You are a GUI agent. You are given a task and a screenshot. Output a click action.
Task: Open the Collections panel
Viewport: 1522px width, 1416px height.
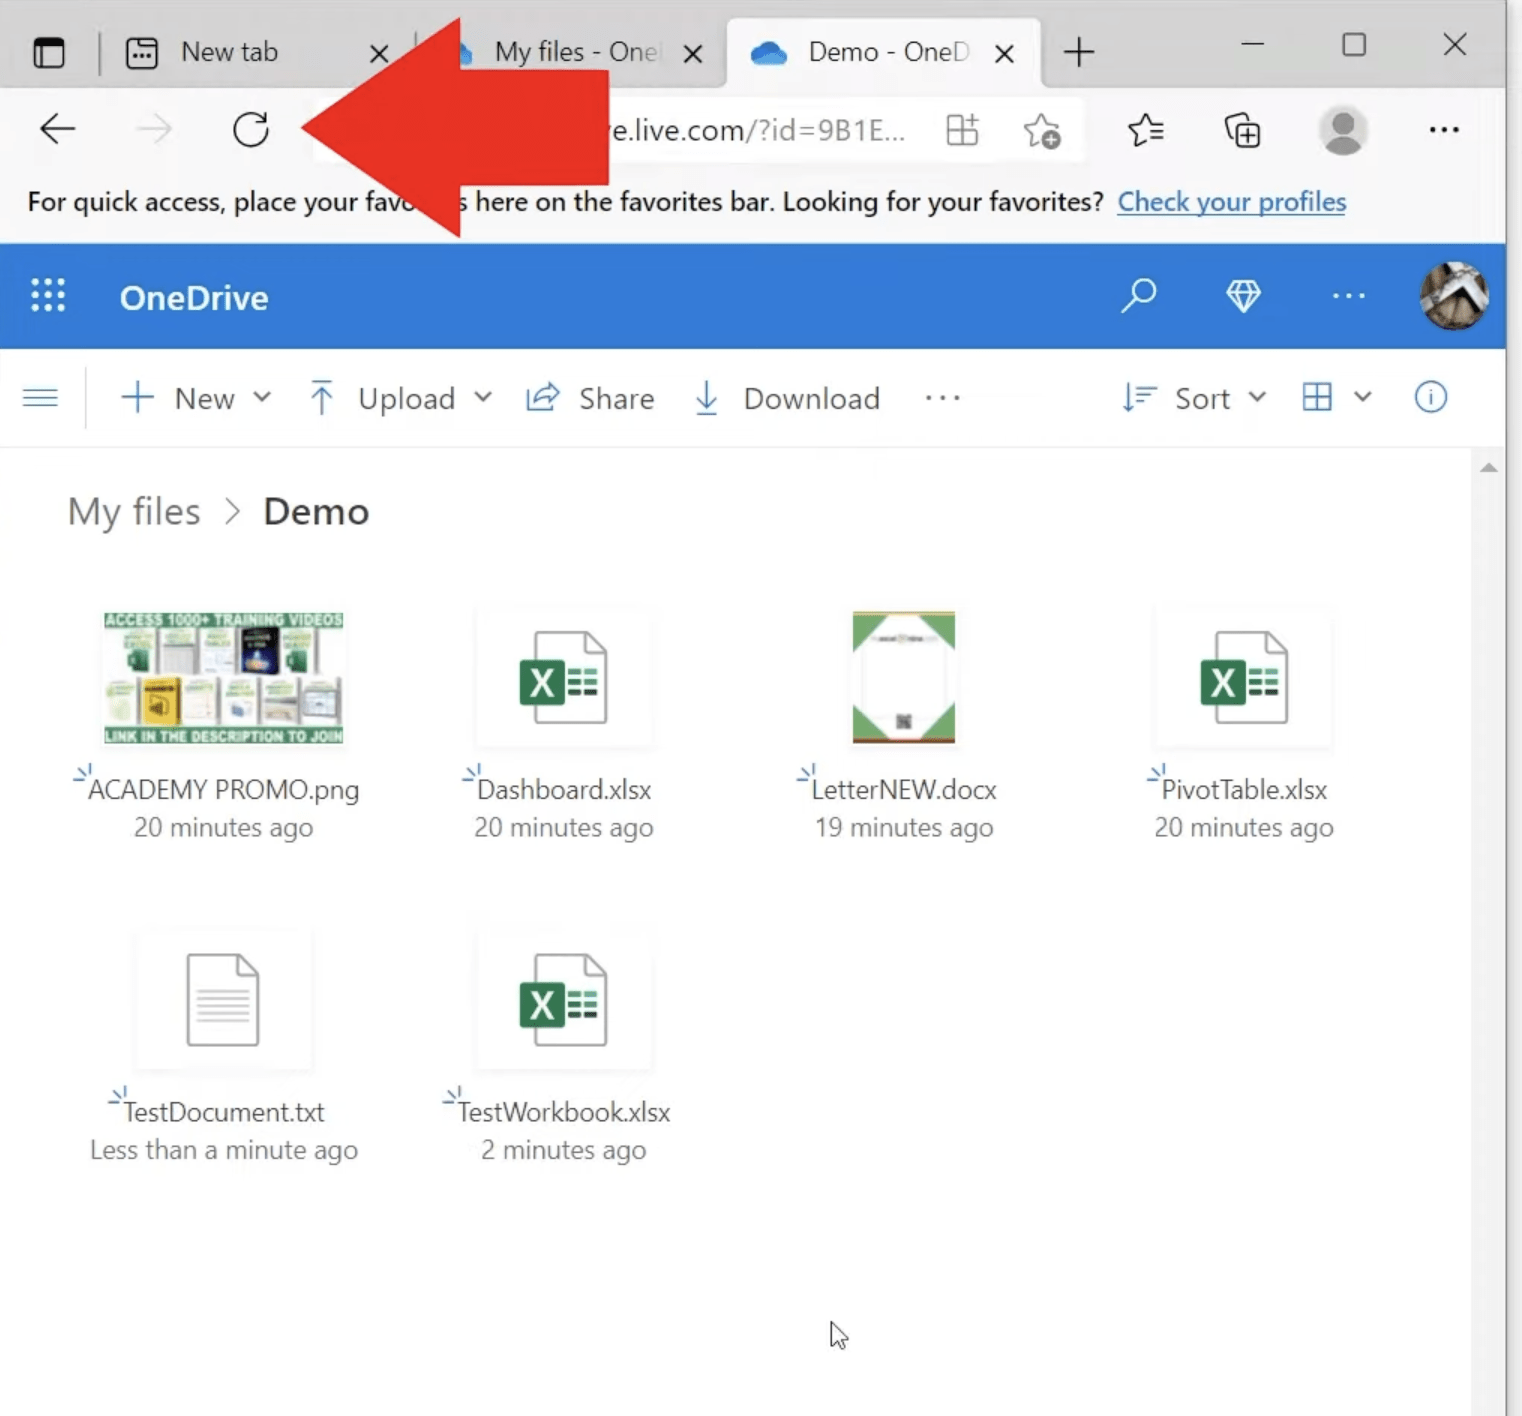tap(1242, 130)
